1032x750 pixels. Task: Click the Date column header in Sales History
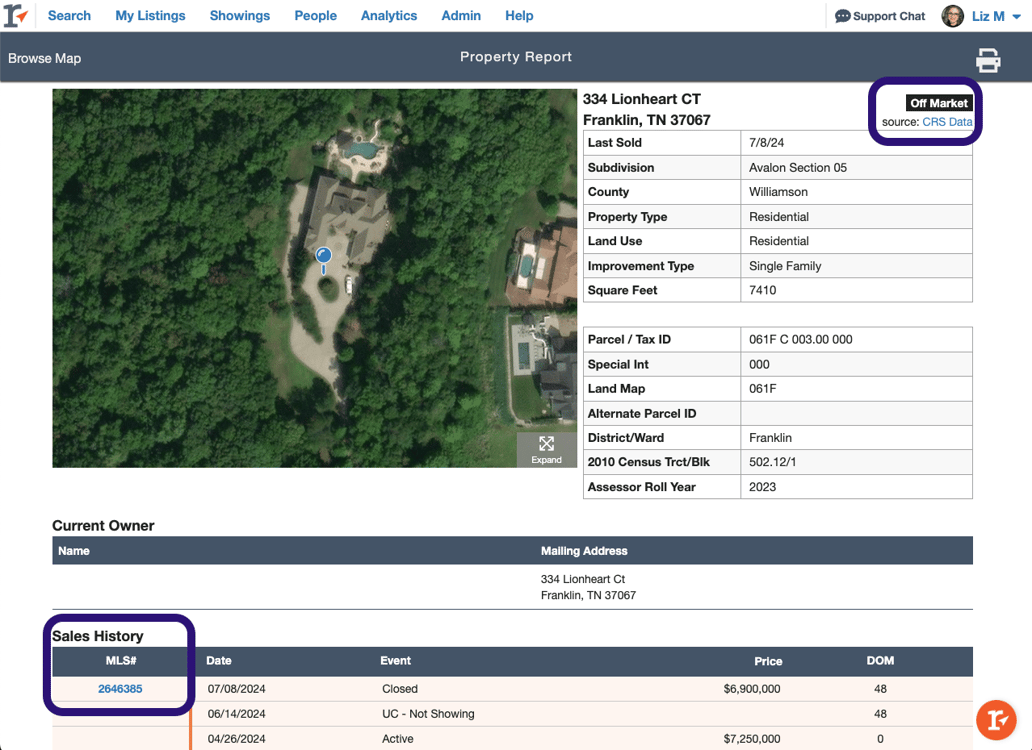219,661
